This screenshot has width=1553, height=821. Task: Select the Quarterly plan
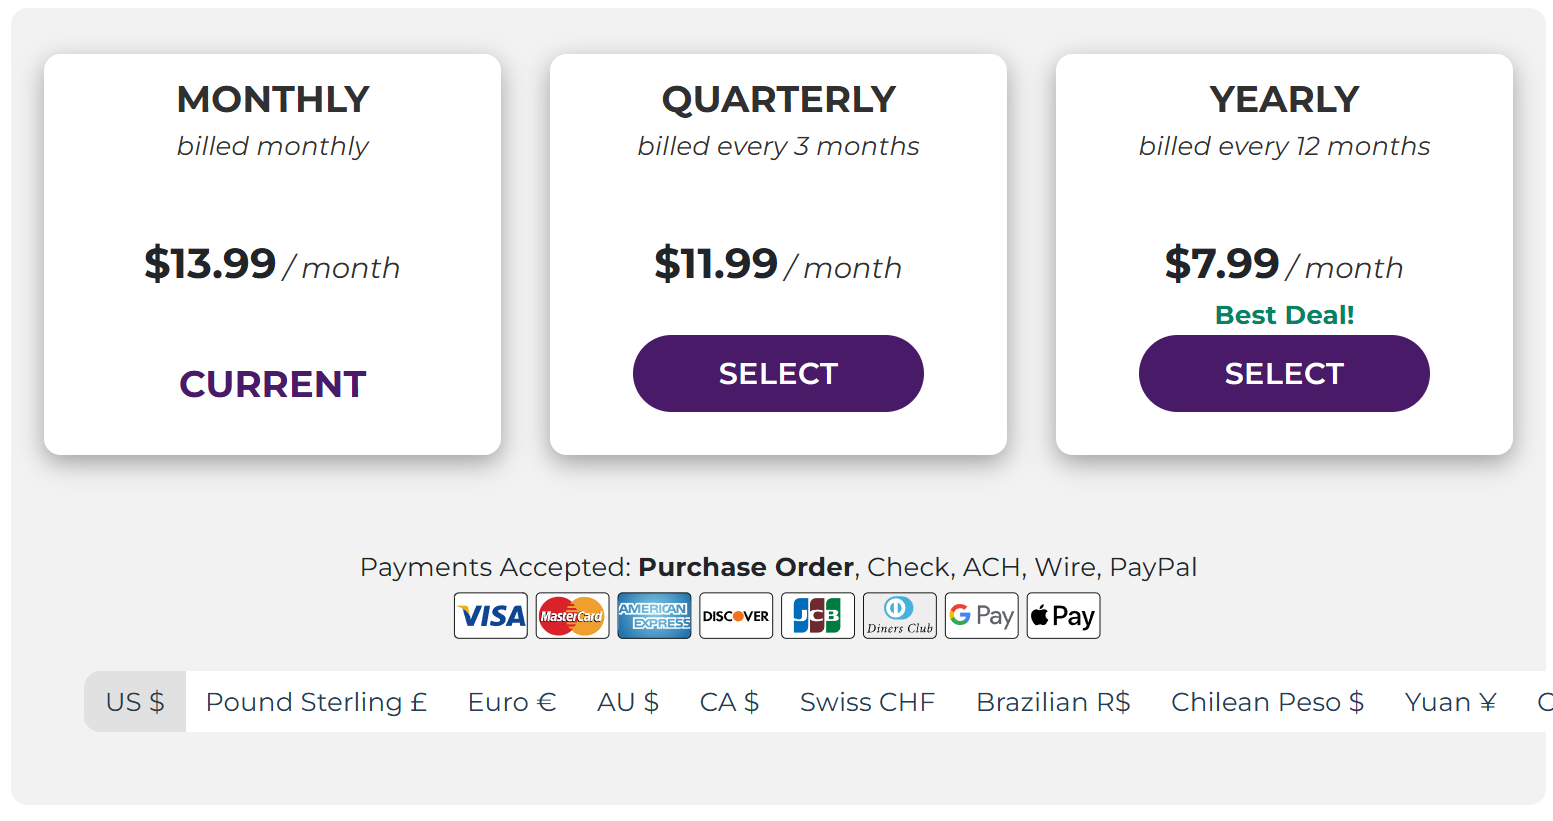click(x=778, y=374)
